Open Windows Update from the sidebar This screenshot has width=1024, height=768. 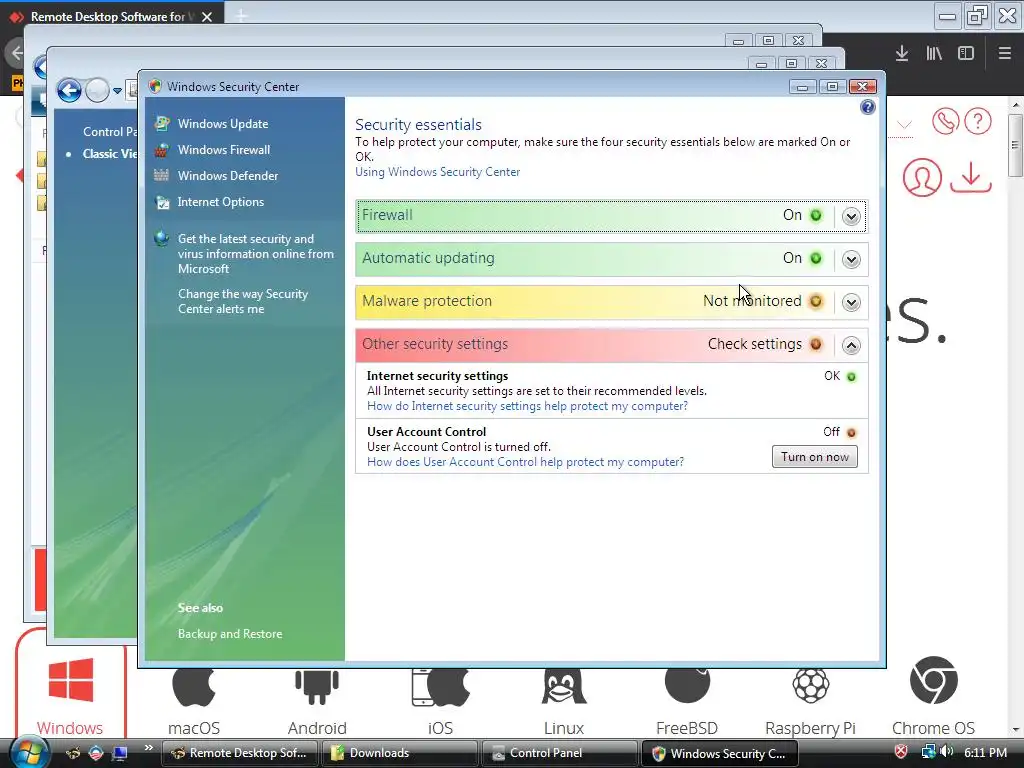[x=223, y=123]
